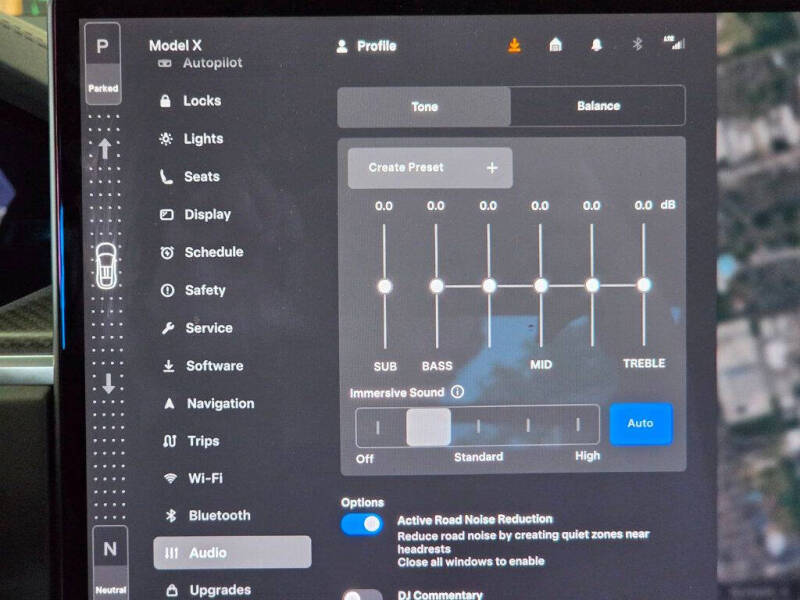Viewport: 800px width, 600px height.
Task: Click the Immersive Sound info icon
Action: coord(457,392)
